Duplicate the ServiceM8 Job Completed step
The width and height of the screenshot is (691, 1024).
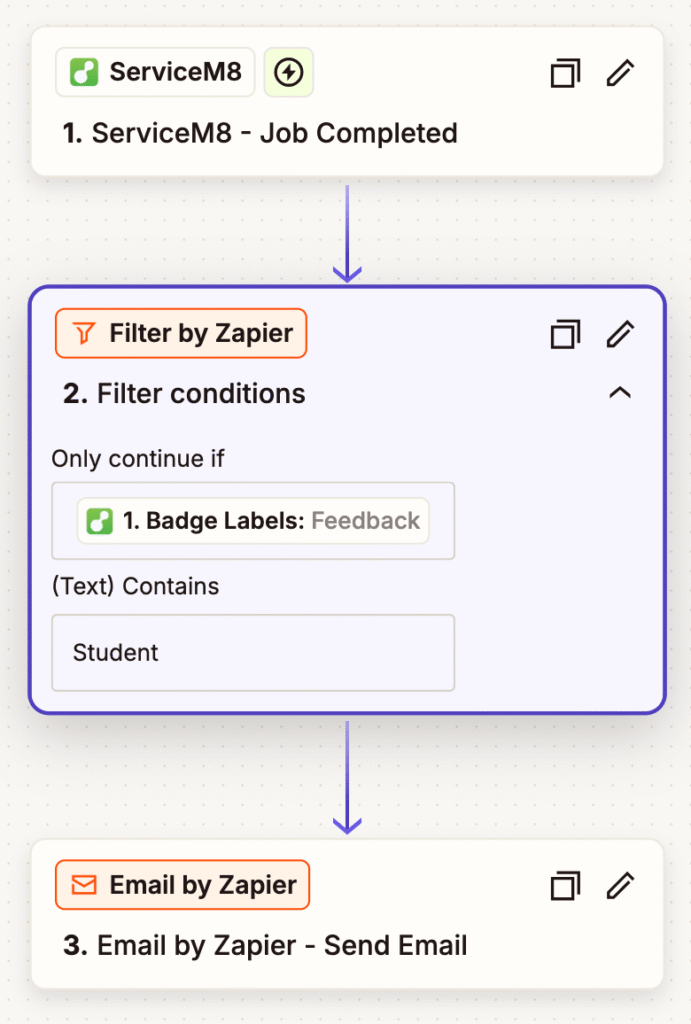pyautogui.click(x=565, y=73)
